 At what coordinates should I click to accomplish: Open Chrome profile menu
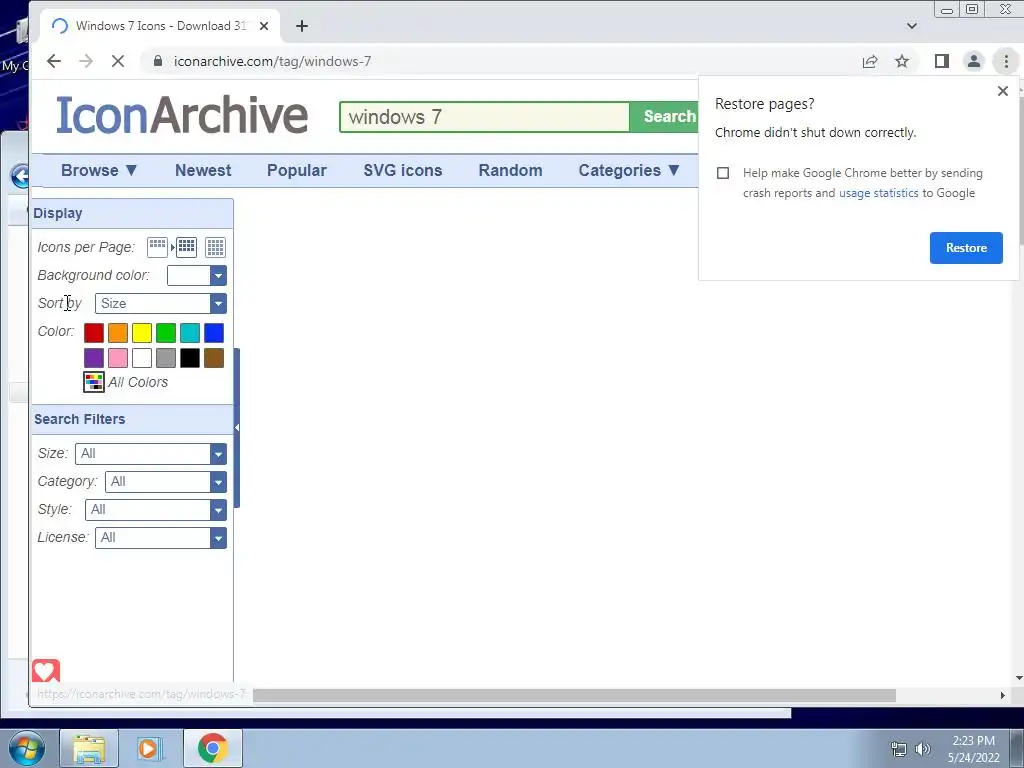973,61
